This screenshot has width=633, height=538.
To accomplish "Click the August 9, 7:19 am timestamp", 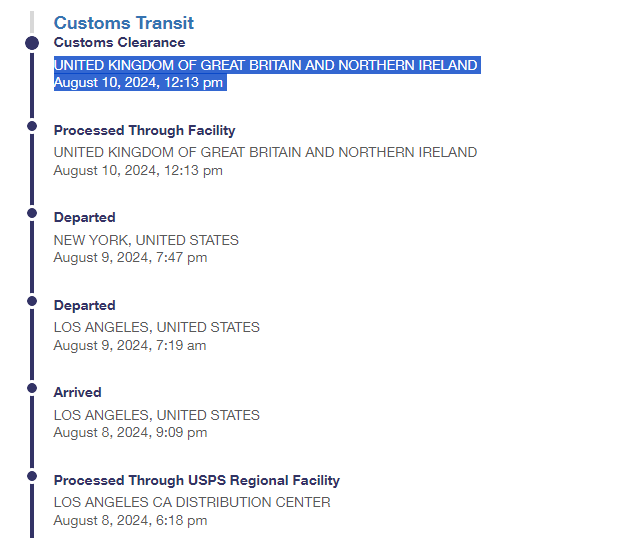I will point(130,346).
